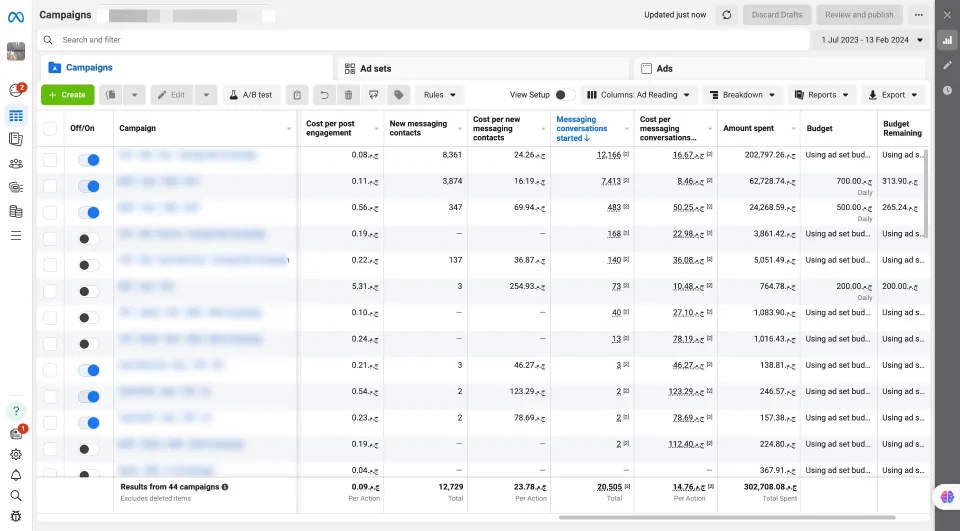Open the three-dots more options menu
The height and width of the screenshot is (531, 960).
(918, 15)
